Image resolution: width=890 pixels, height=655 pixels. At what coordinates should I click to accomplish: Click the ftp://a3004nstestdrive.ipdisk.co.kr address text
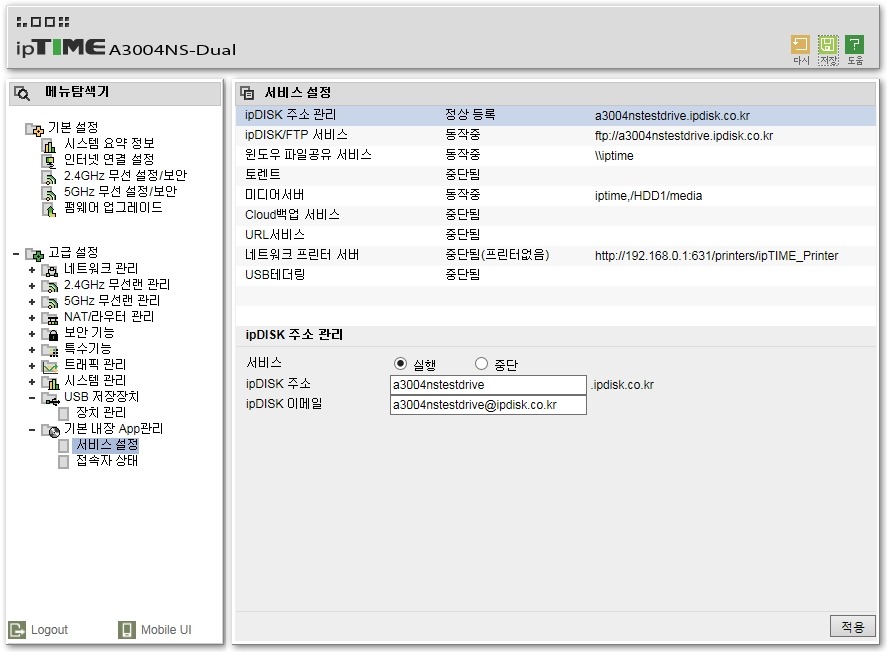(x=684, y=136)
